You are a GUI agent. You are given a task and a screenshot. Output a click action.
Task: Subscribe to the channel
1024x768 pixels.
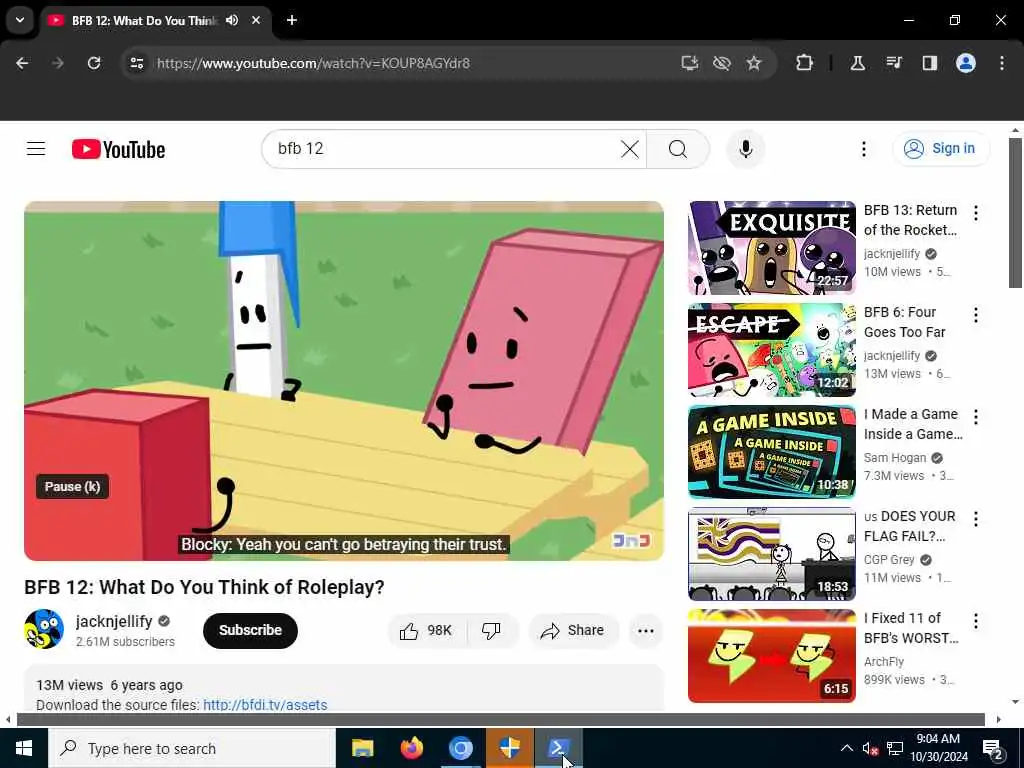click(x=250, y=630)
